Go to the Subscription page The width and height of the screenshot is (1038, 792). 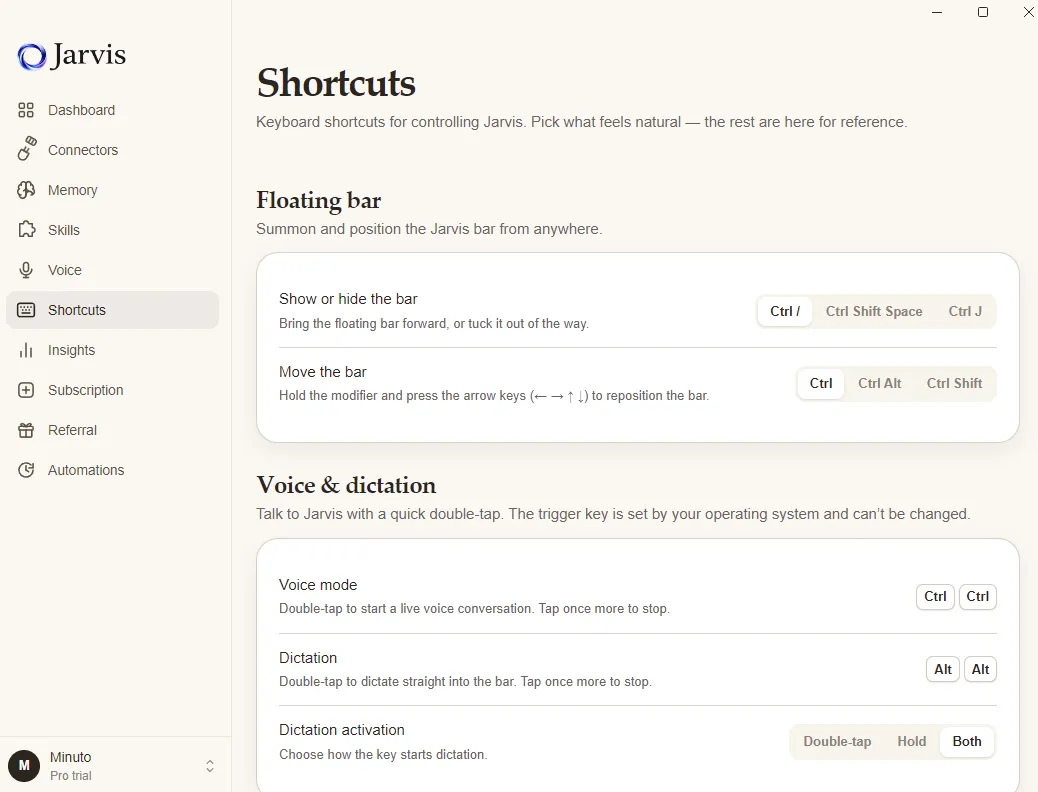[x=113, y=390]
